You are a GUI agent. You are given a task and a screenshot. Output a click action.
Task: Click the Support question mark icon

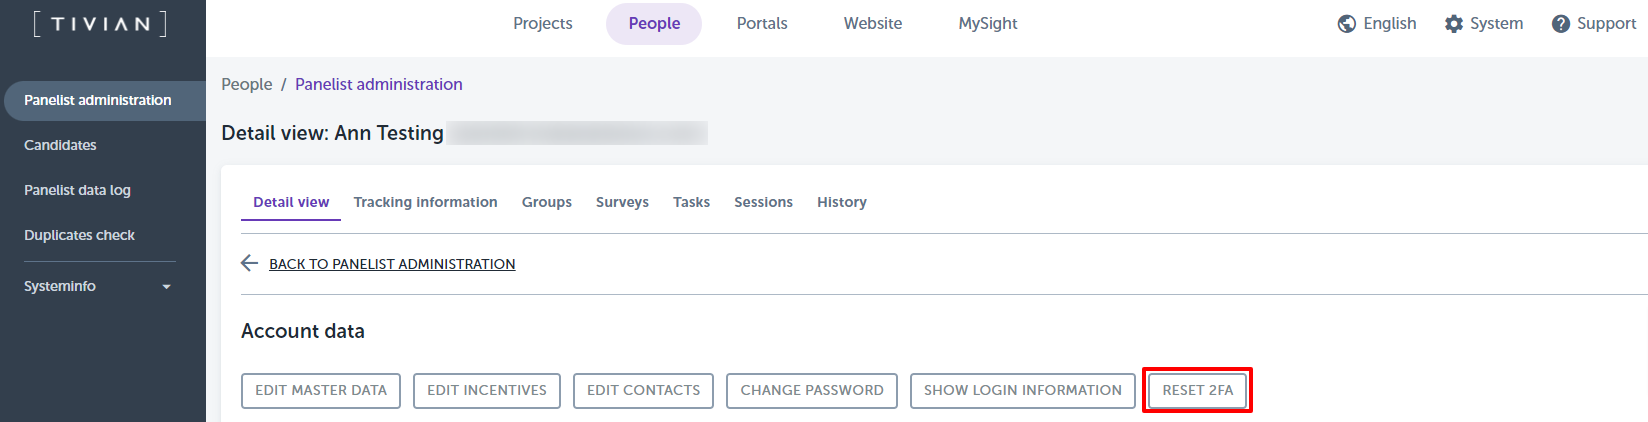(x=1561, y=24)
